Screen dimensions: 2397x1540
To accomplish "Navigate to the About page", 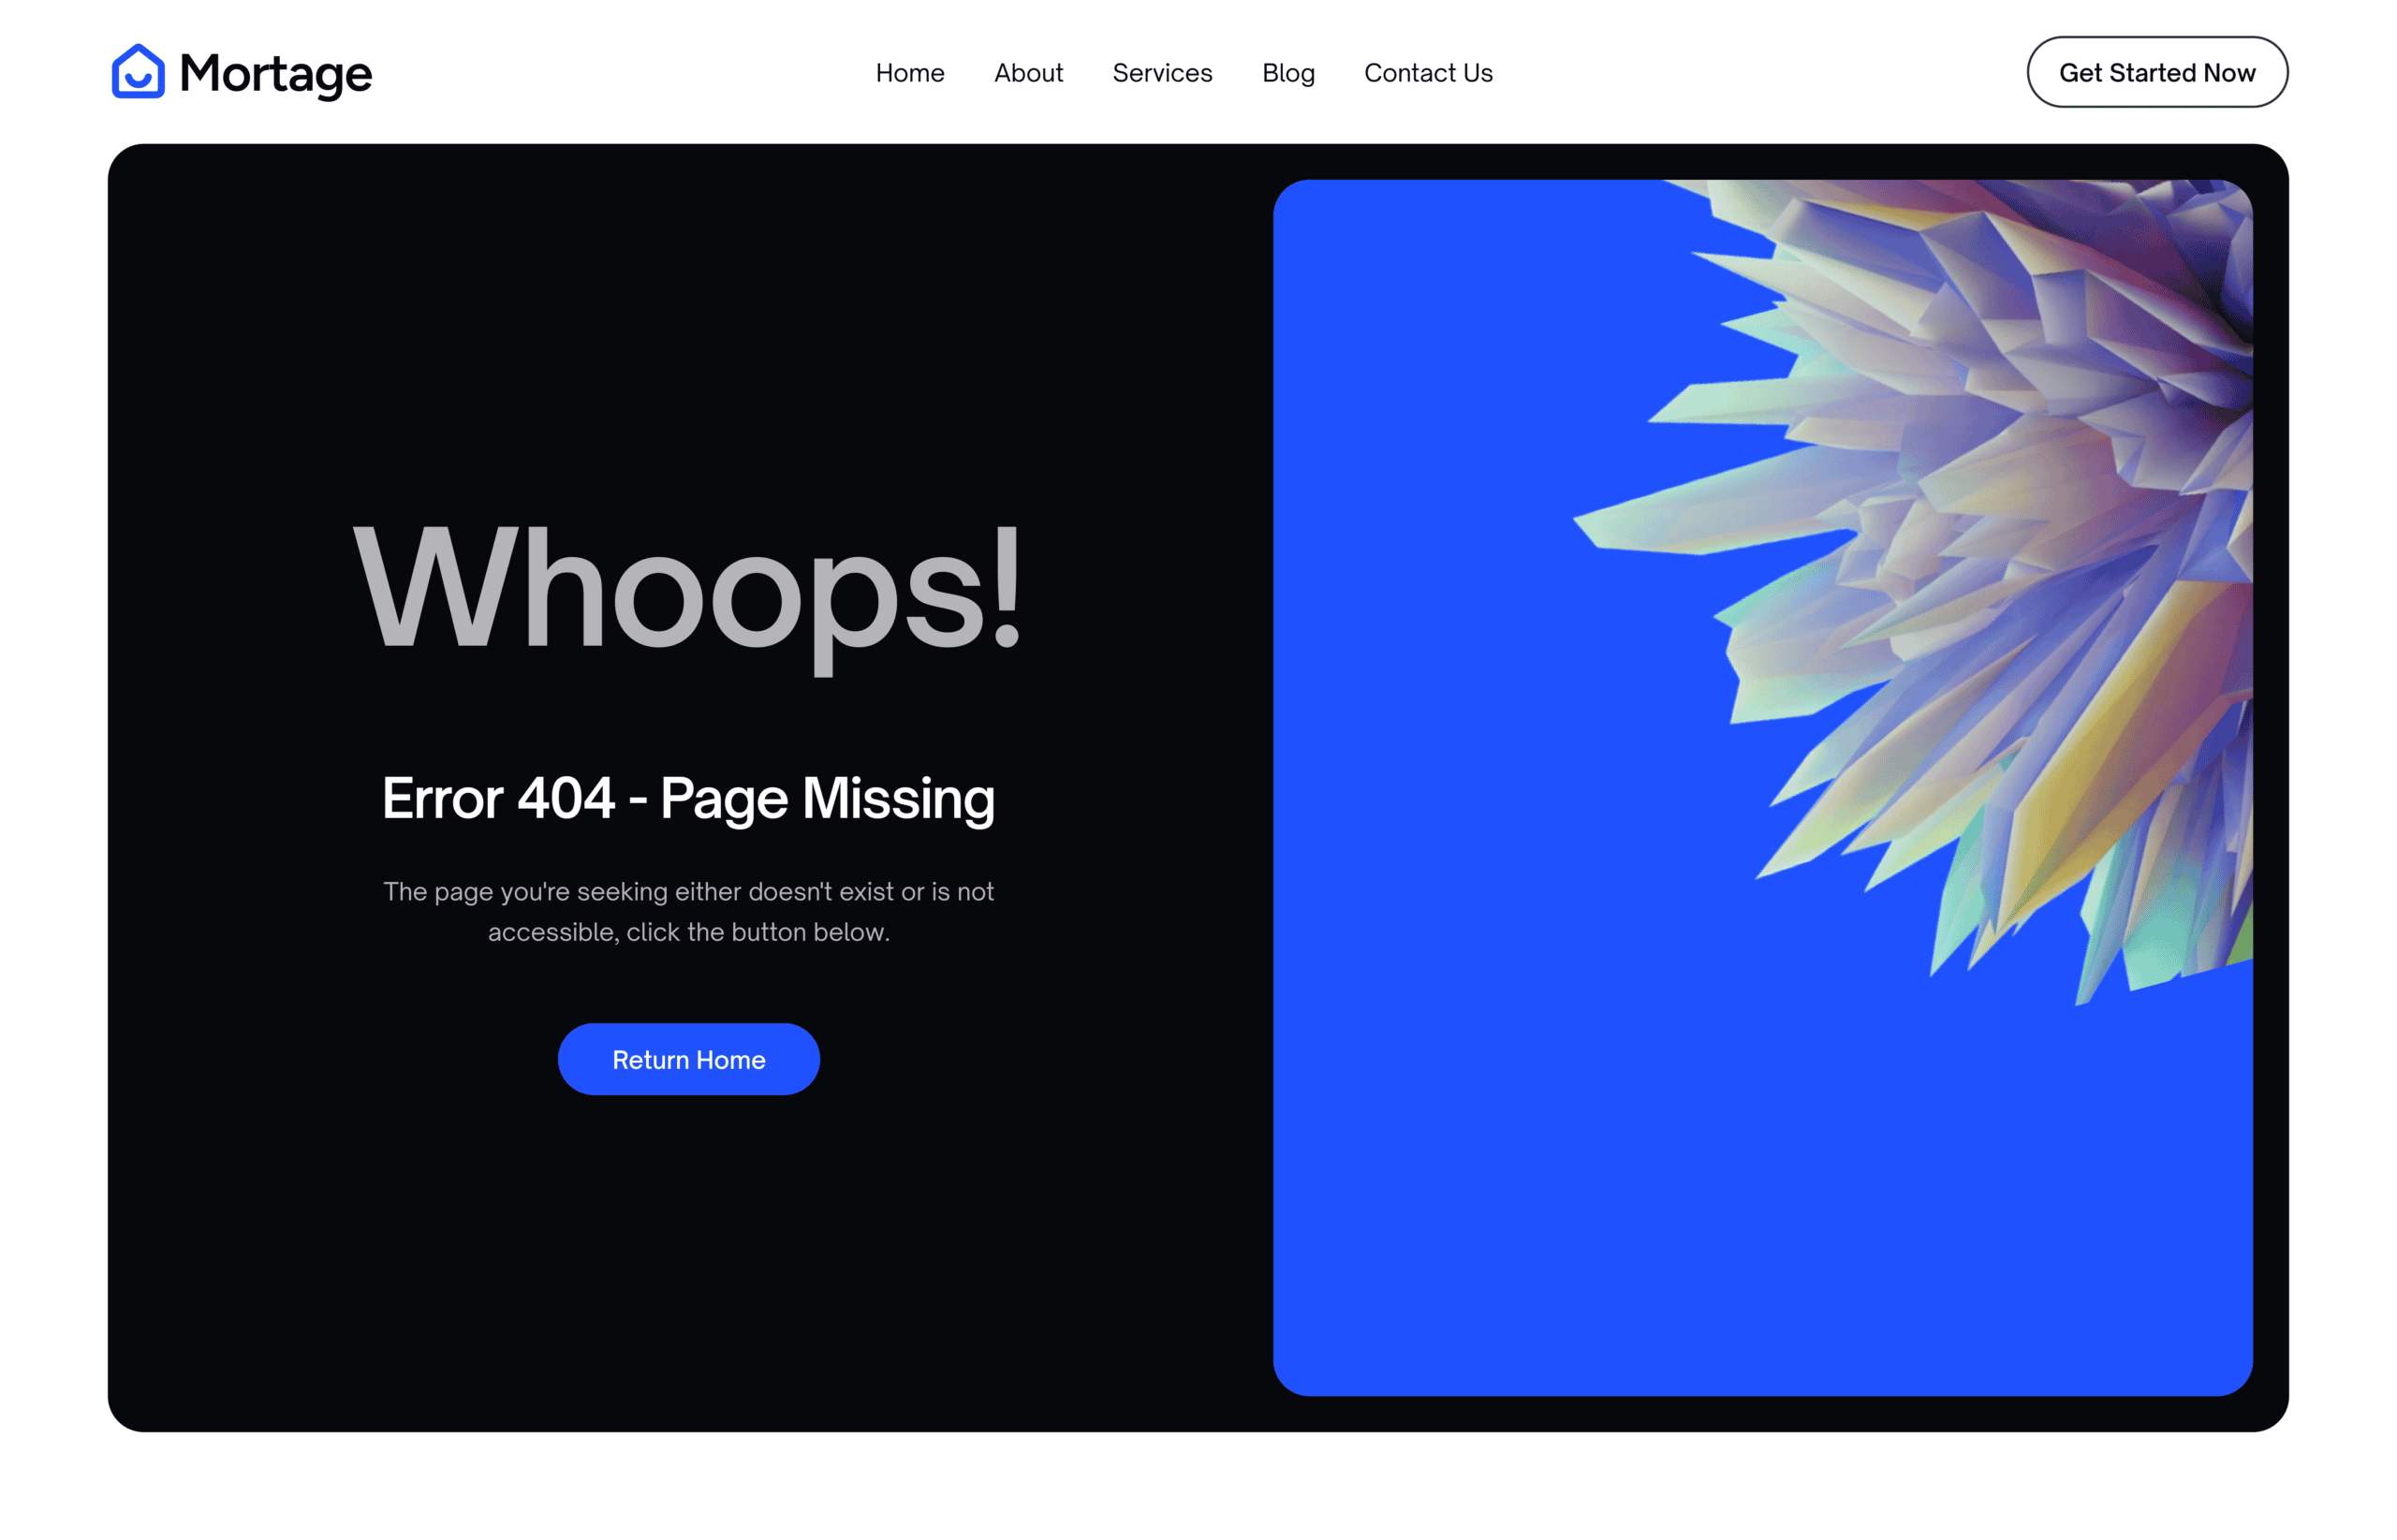I will (1028, 73).
